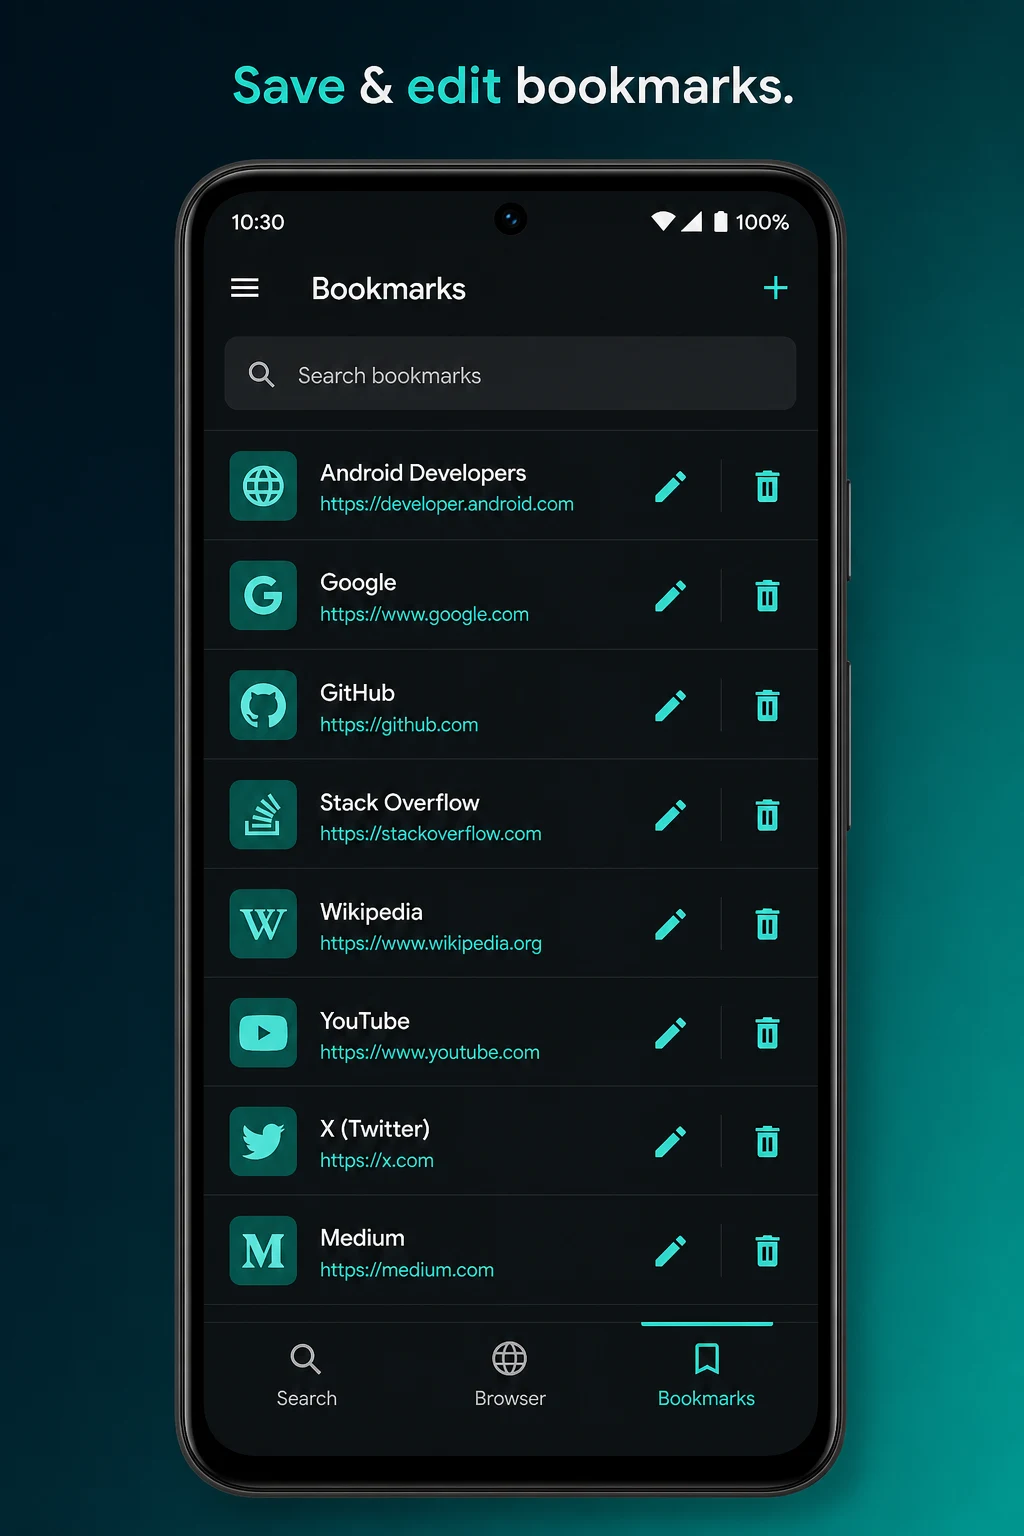Edit the Wikipedia bookmark

[x=670, y=924]
